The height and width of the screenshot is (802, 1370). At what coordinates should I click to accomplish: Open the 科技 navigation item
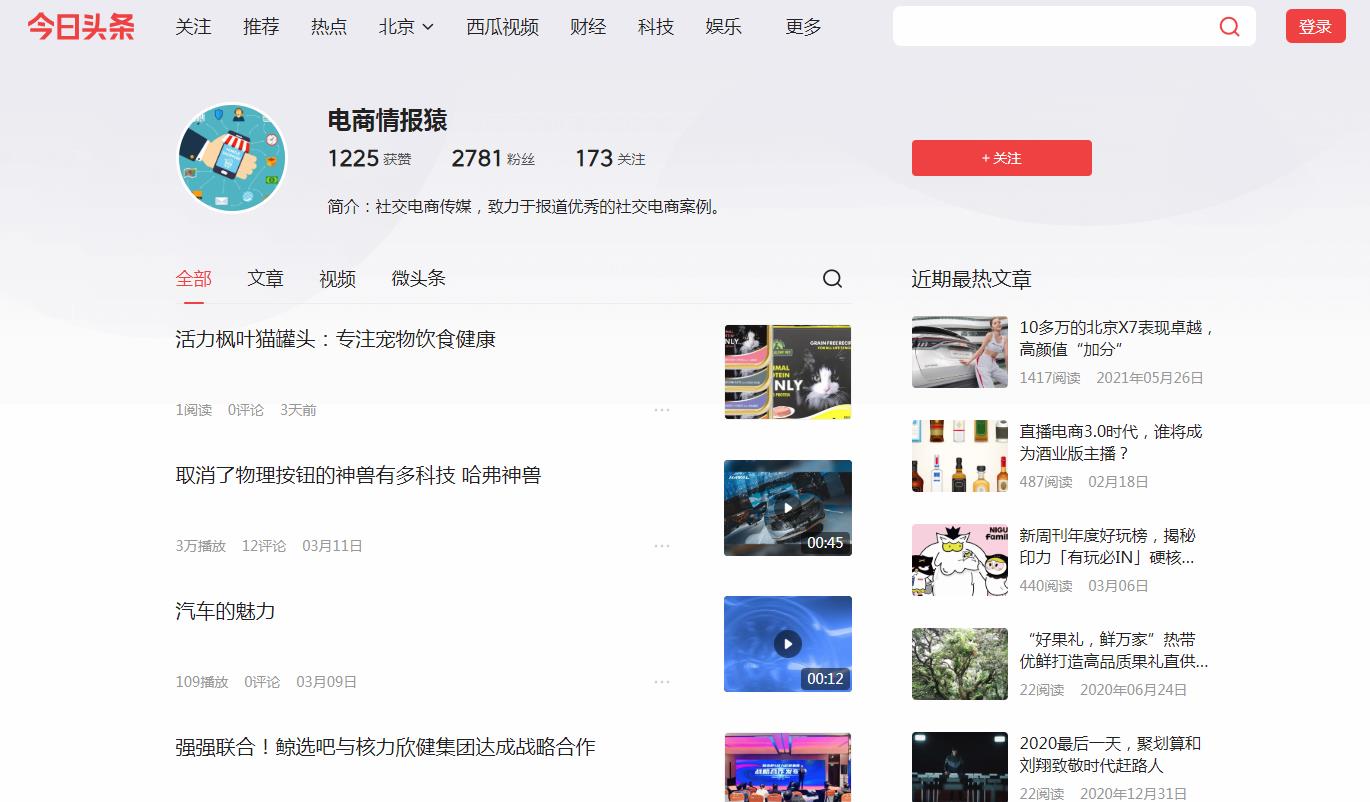656,27
